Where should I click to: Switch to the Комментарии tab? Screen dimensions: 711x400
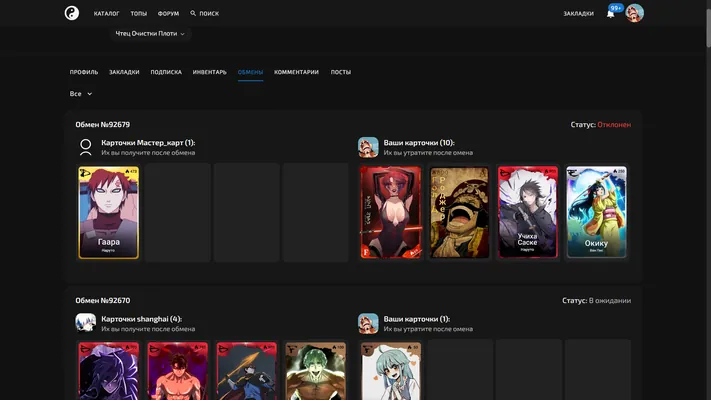tap(296, 72)
